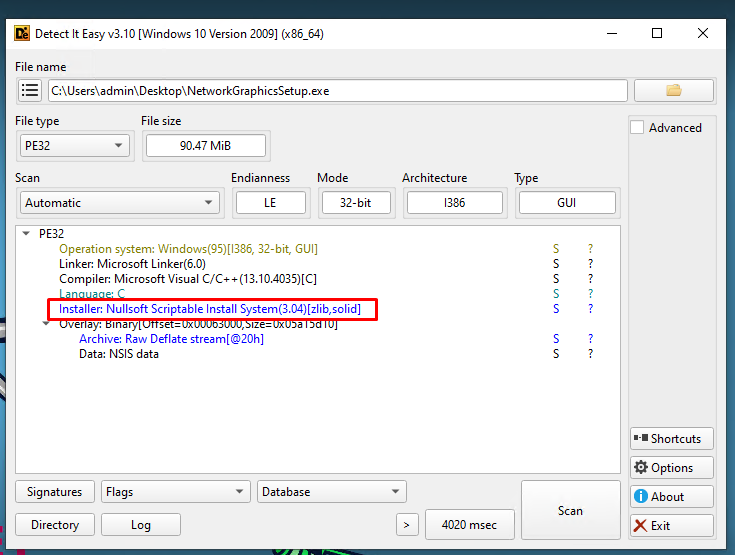Image resolution: width=735 pixels, height=555 pixels.
Task: Click S link on the Linker row
Action: tap(556, 264)
